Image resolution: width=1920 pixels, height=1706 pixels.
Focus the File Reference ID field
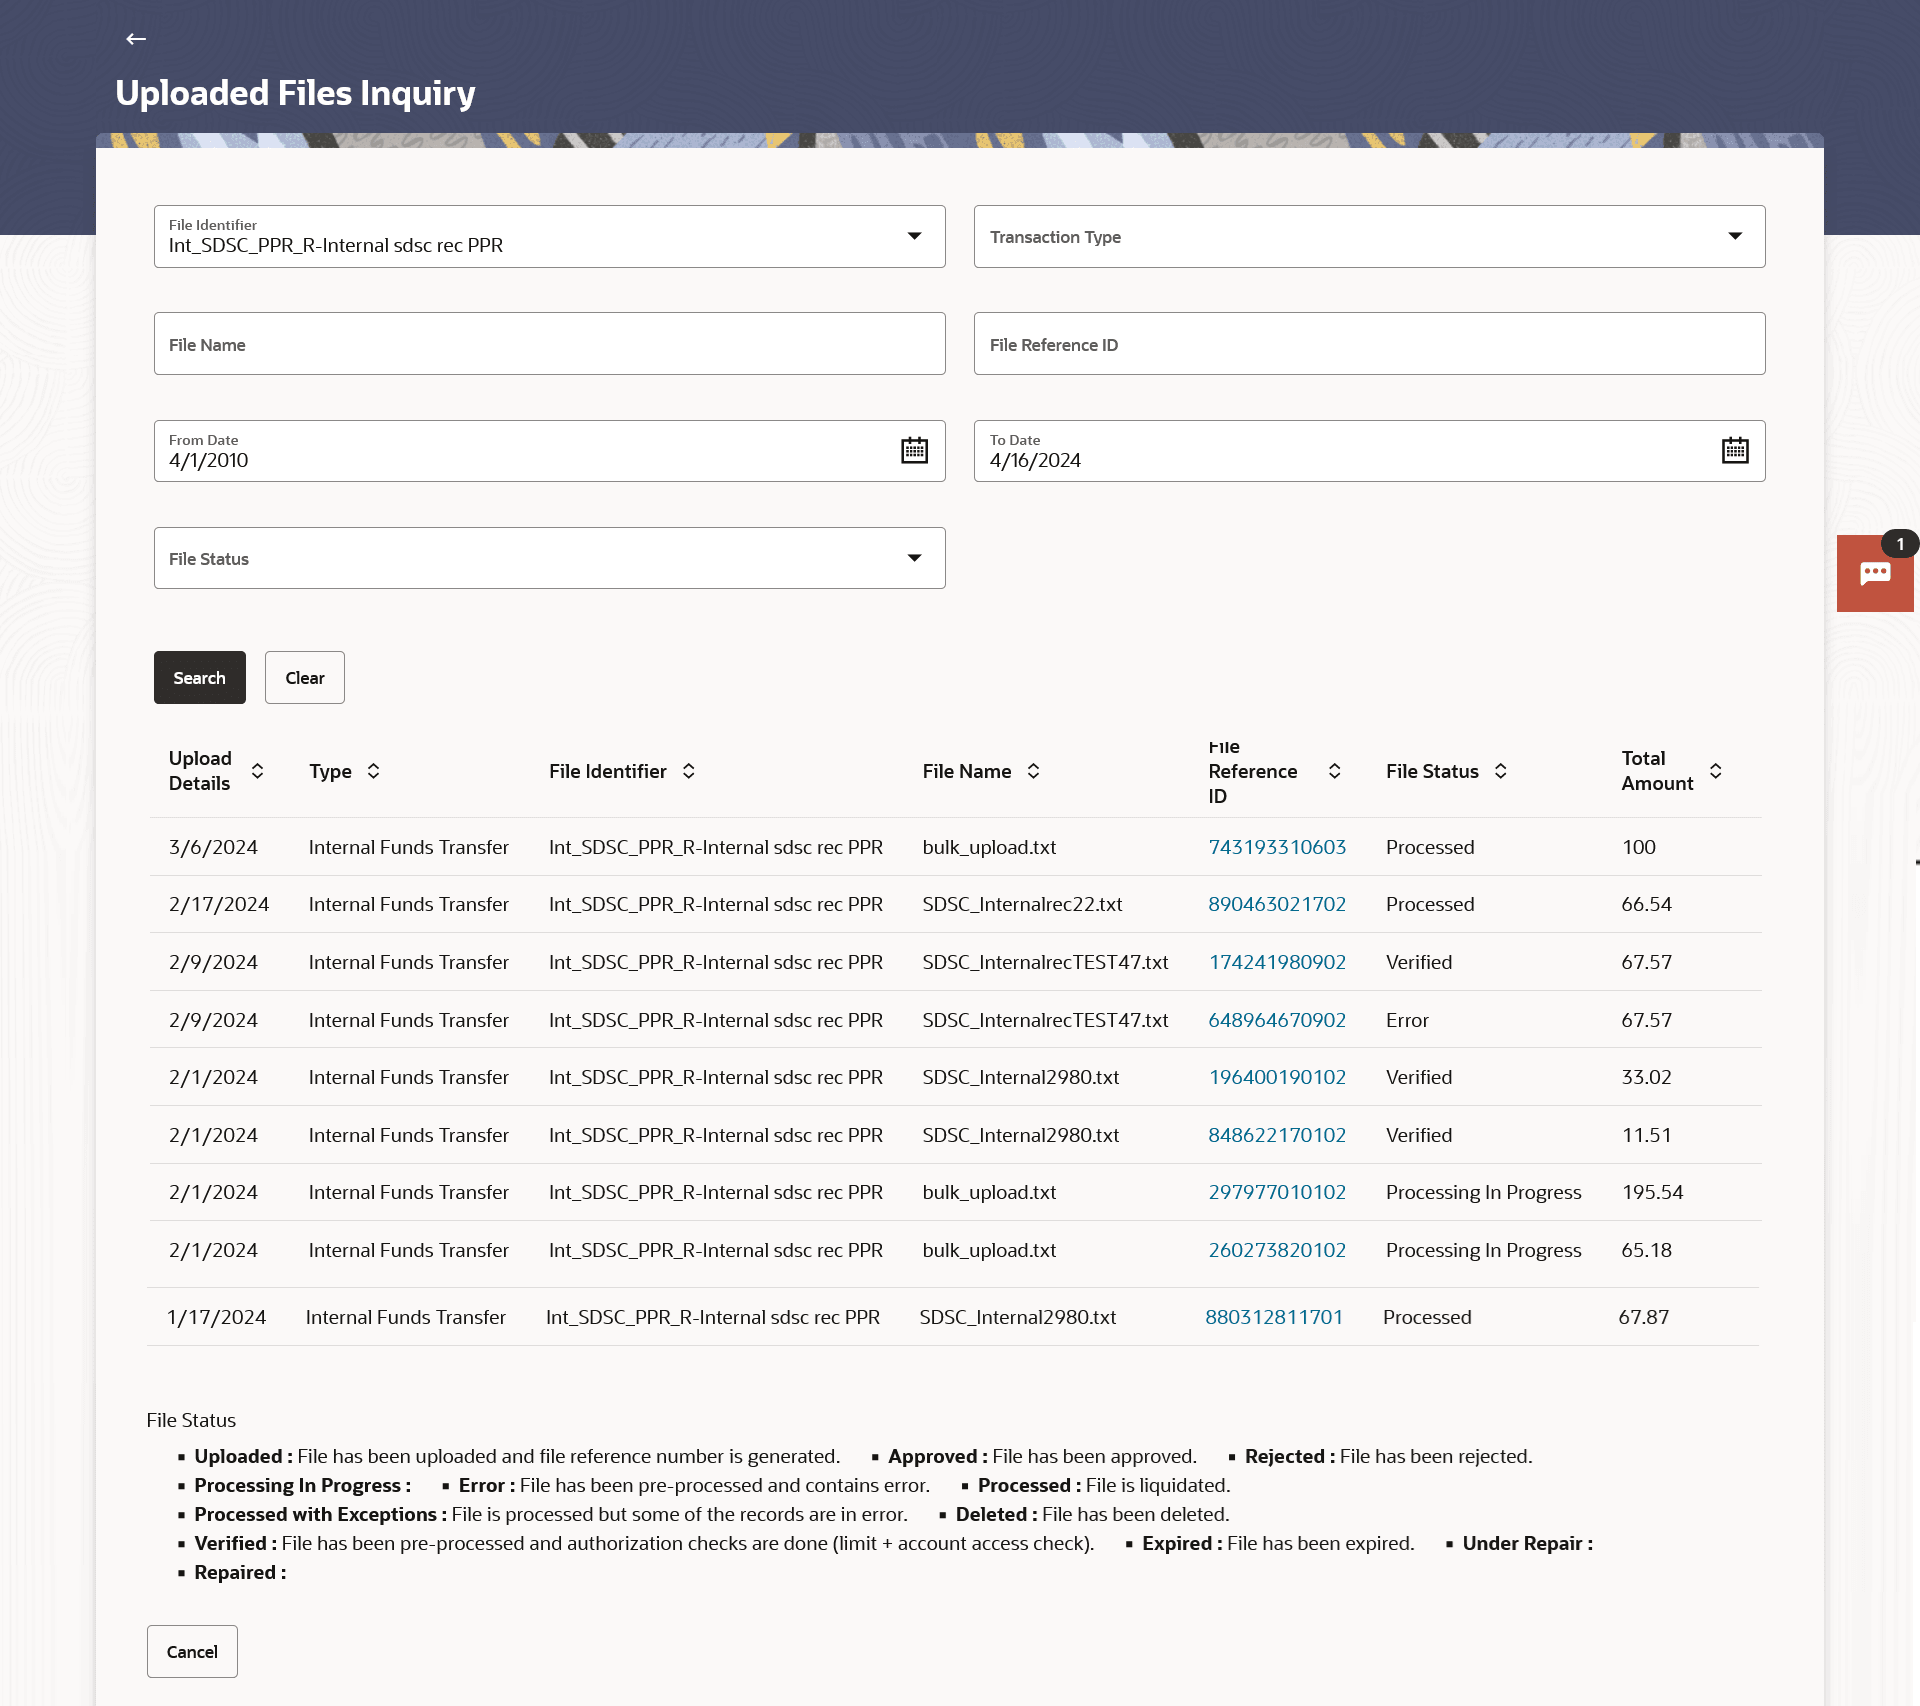click(1369, 344)
